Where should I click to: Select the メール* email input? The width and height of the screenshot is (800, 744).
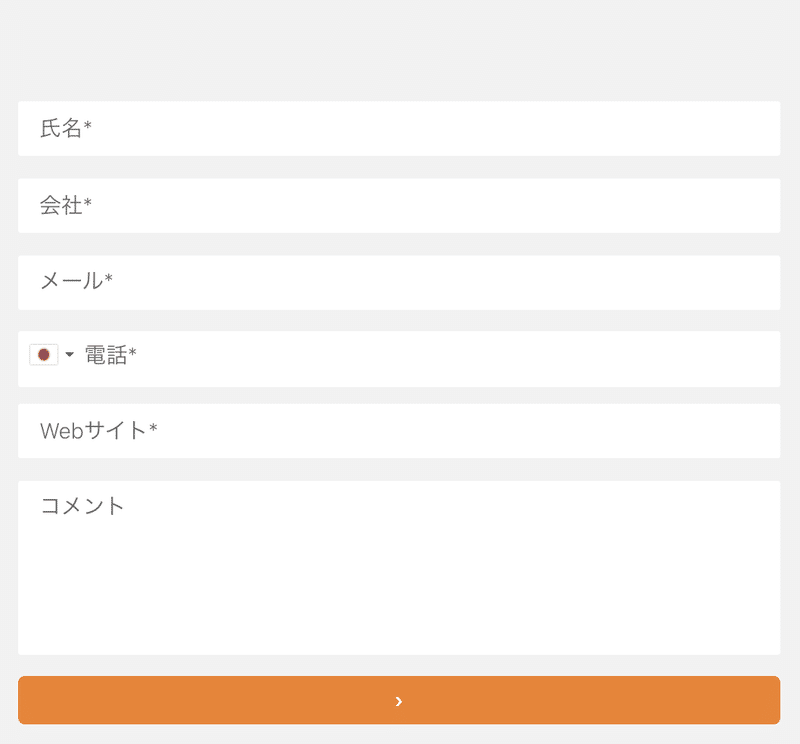click(400, 282)
